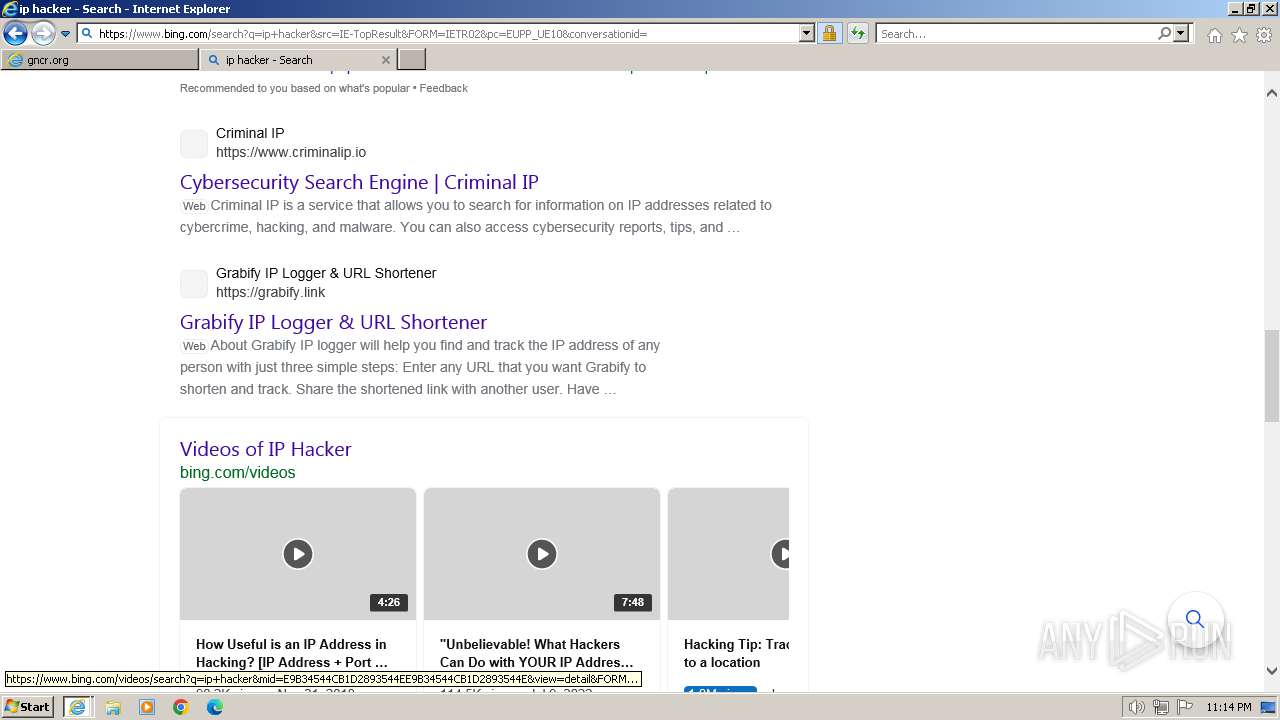1280x720 pixels.
Task: Click the page scrollbar down arrow
Action: click(x=1272, y=671)
